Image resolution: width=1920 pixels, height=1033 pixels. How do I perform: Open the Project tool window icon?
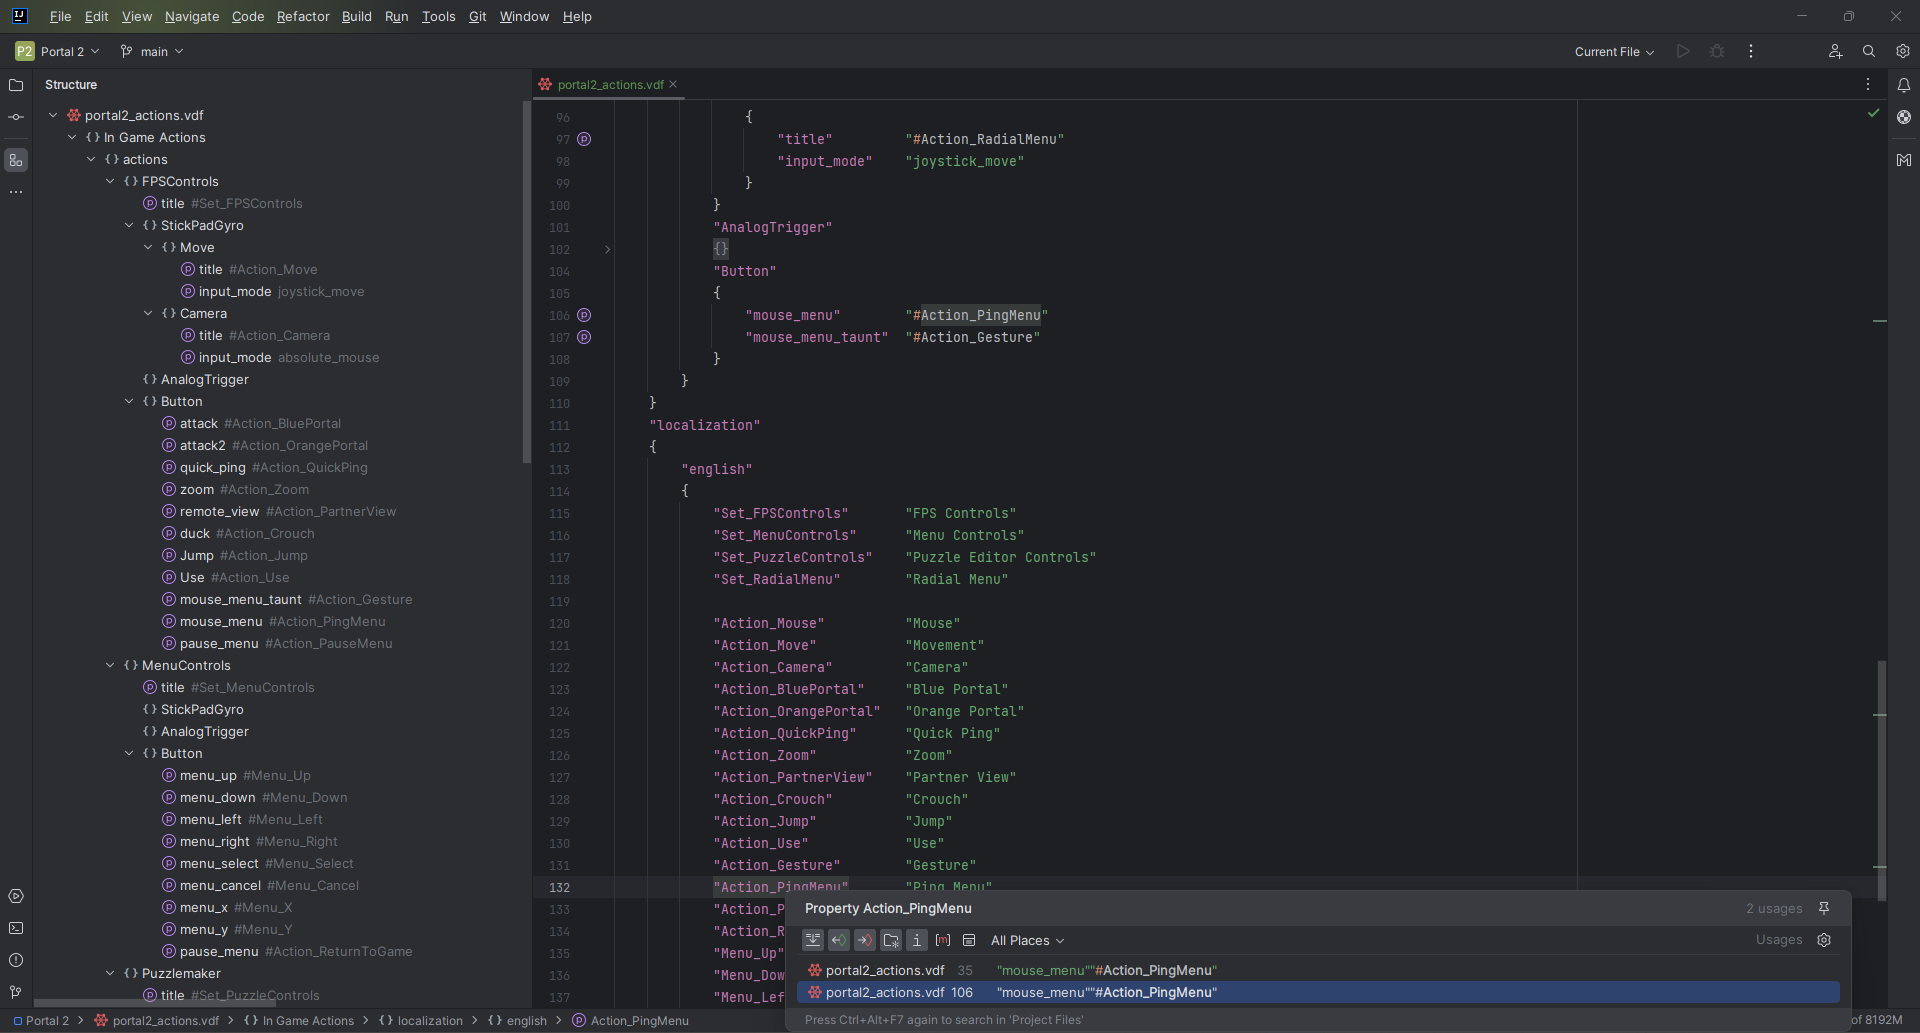tap(16, 85)
